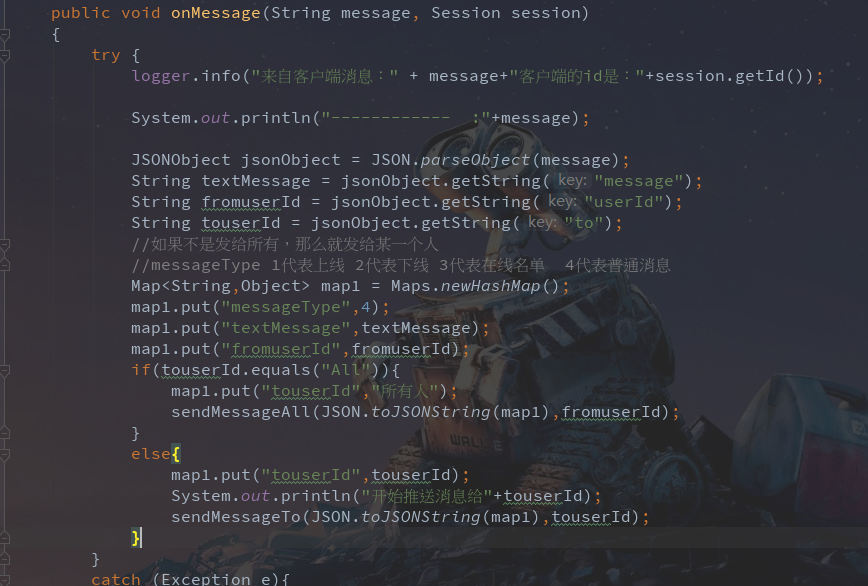This screenshot has width=868, height=586.
Task: Collapse the onMessage method body fold marker
Action: point(4,36)
